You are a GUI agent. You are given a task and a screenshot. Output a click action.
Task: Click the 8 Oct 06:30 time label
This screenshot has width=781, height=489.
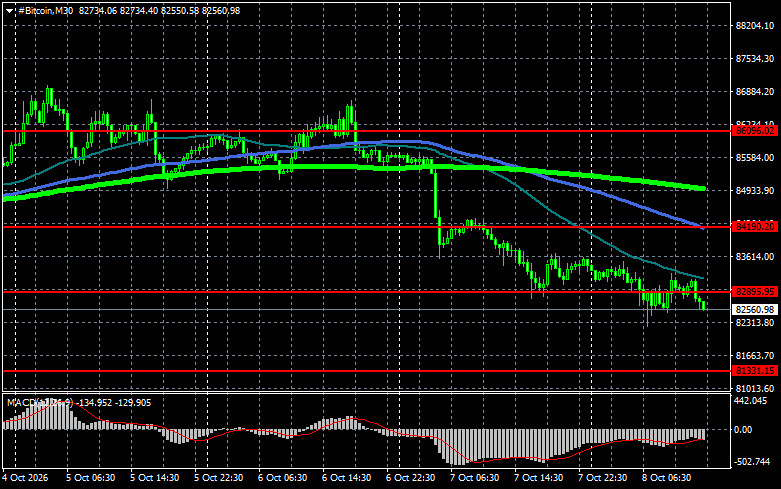pyautogui.click(x=666, y=478)
